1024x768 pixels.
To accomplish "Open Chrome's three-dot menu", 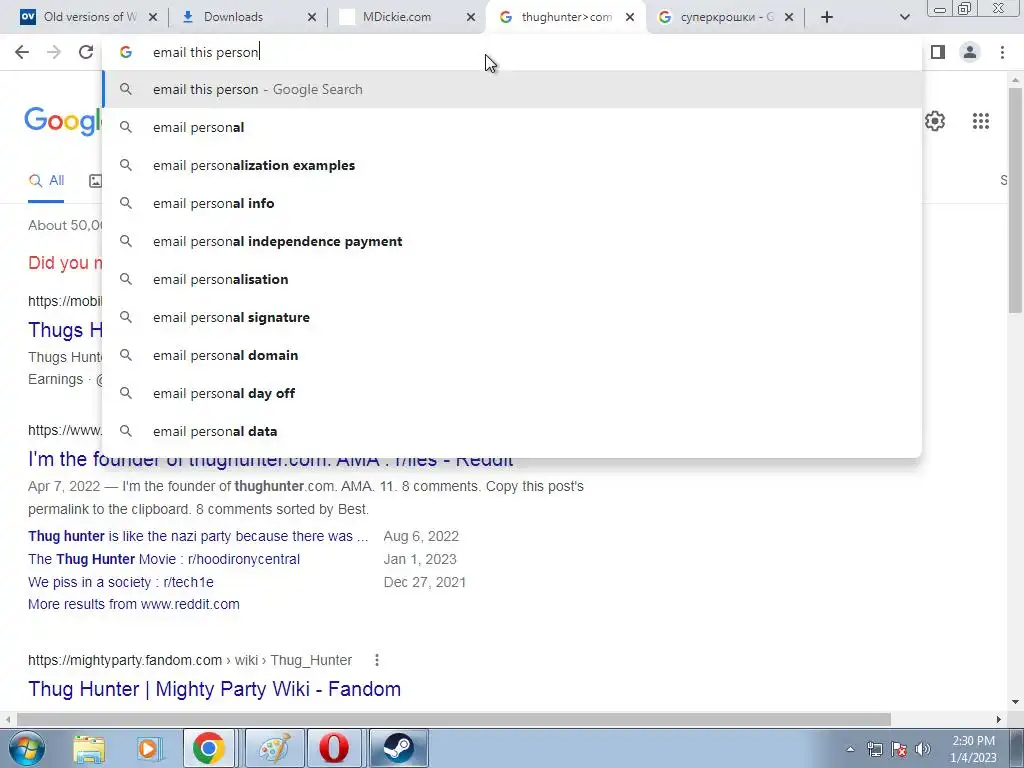I will click(1002, 52).
